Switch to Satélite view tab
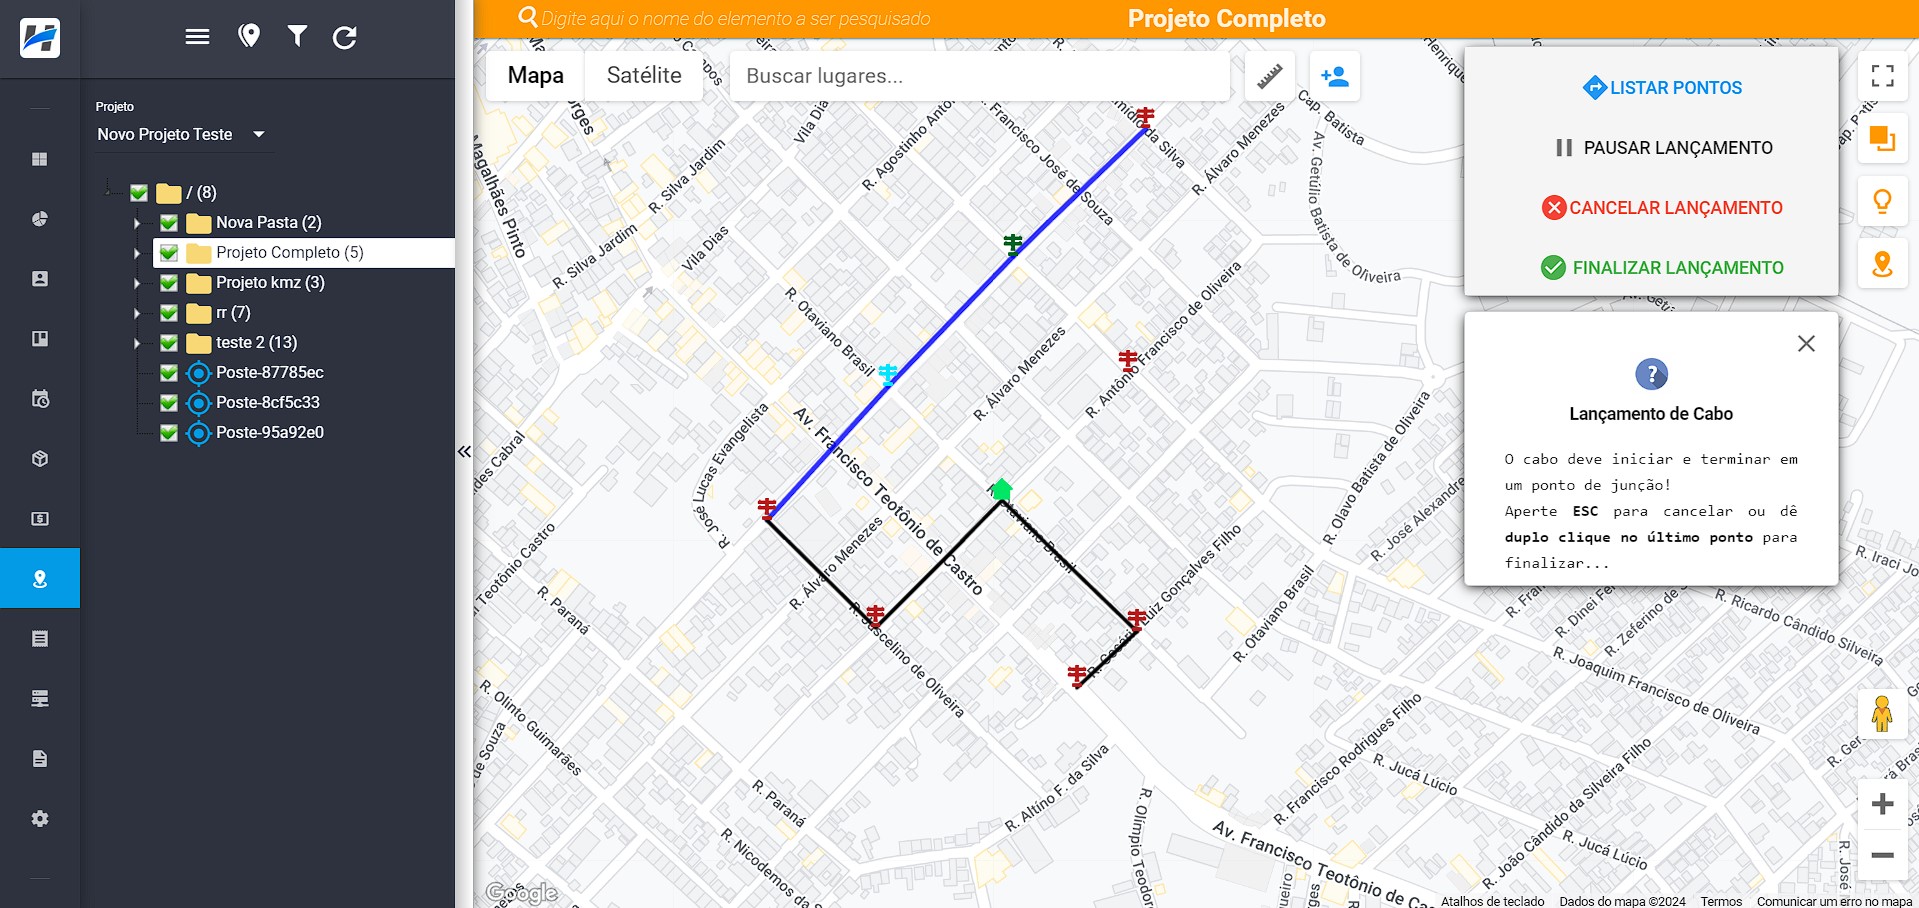The width and height of the screenshot is (1919, 908). coord(644,76)
